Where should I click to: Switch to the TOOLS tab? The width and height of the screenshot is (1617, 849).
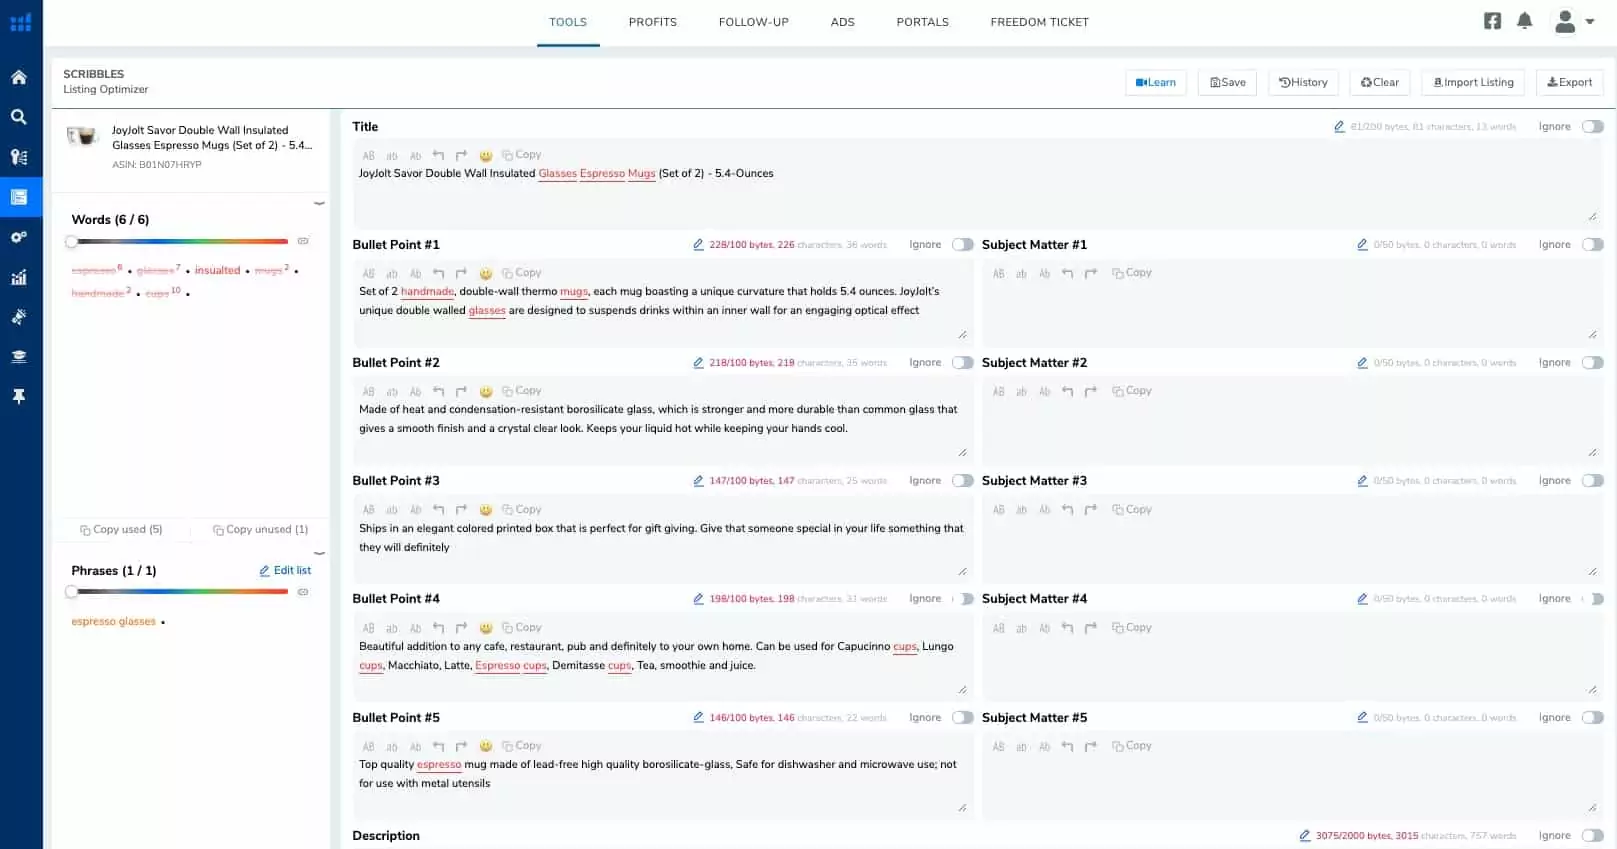[x=568, y=22]
